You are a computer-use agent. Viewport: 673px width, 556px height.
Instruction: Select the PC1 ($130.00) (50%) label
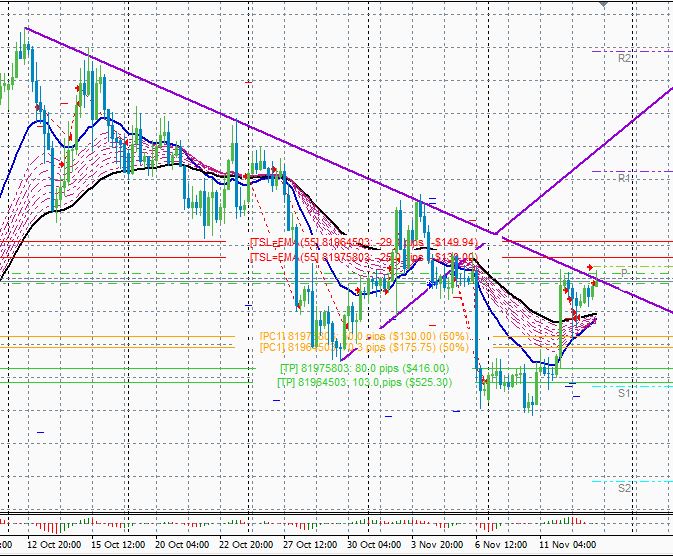click(x=364, y=336)
